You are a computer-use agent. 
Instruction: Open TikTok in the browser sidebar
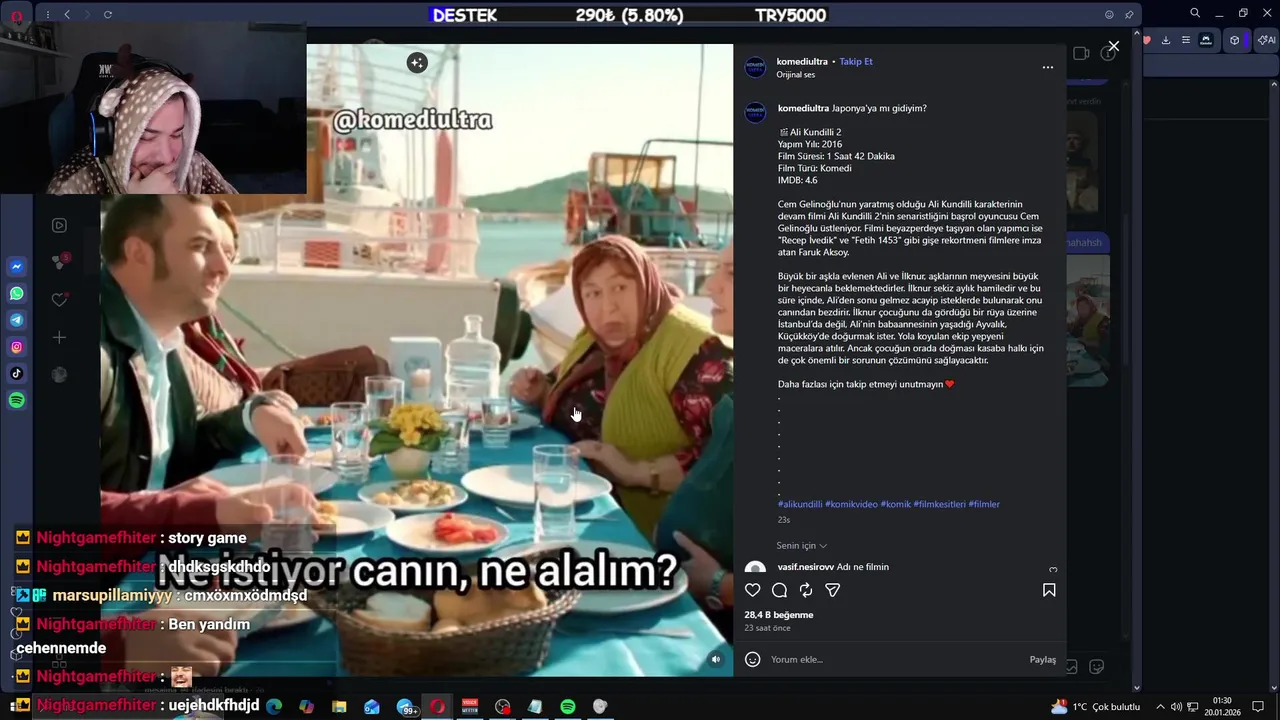pyautogui.click(x=17, y=374)
